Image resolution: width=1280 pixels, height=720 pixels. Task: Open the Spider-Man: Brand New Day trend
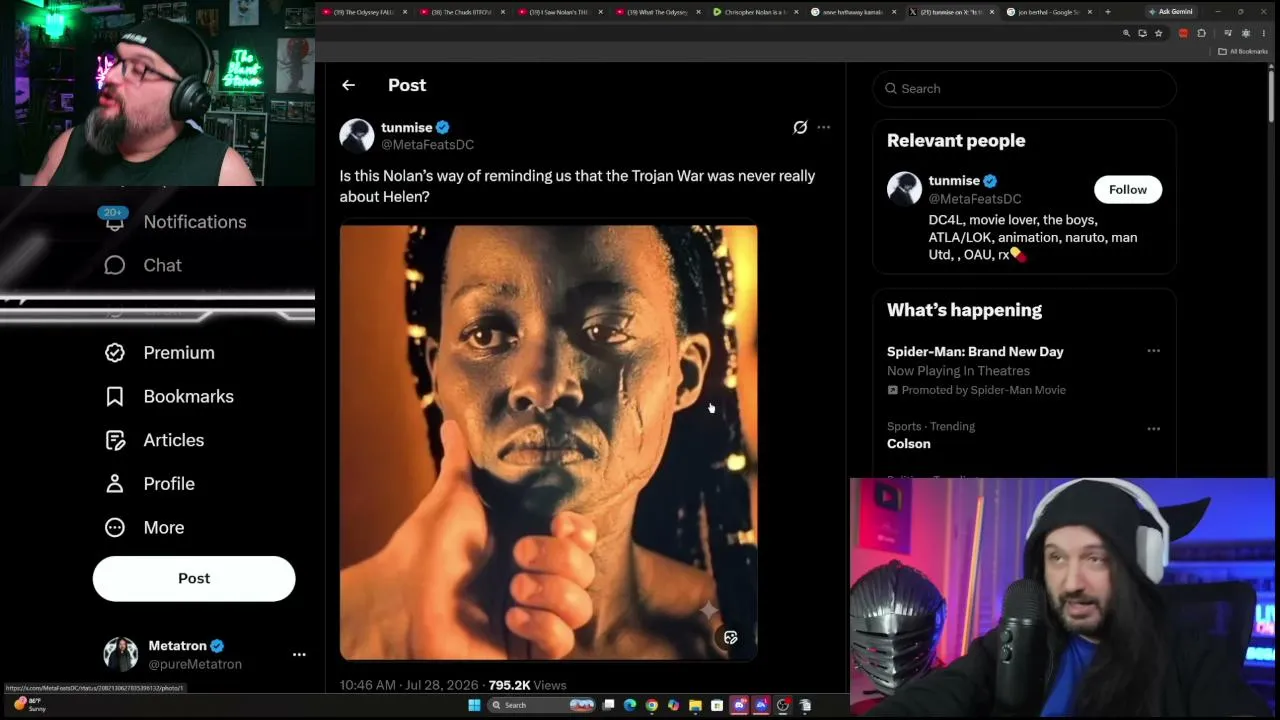[975, 352]
